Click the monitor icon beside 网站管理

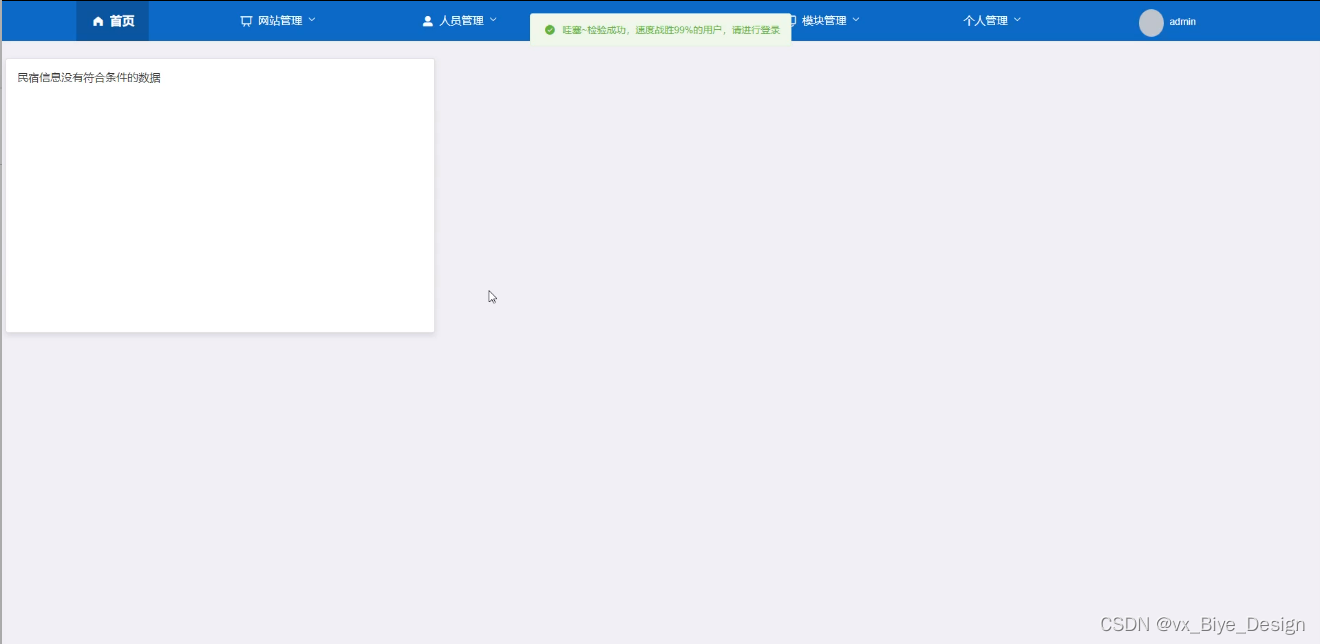[246, 21]
